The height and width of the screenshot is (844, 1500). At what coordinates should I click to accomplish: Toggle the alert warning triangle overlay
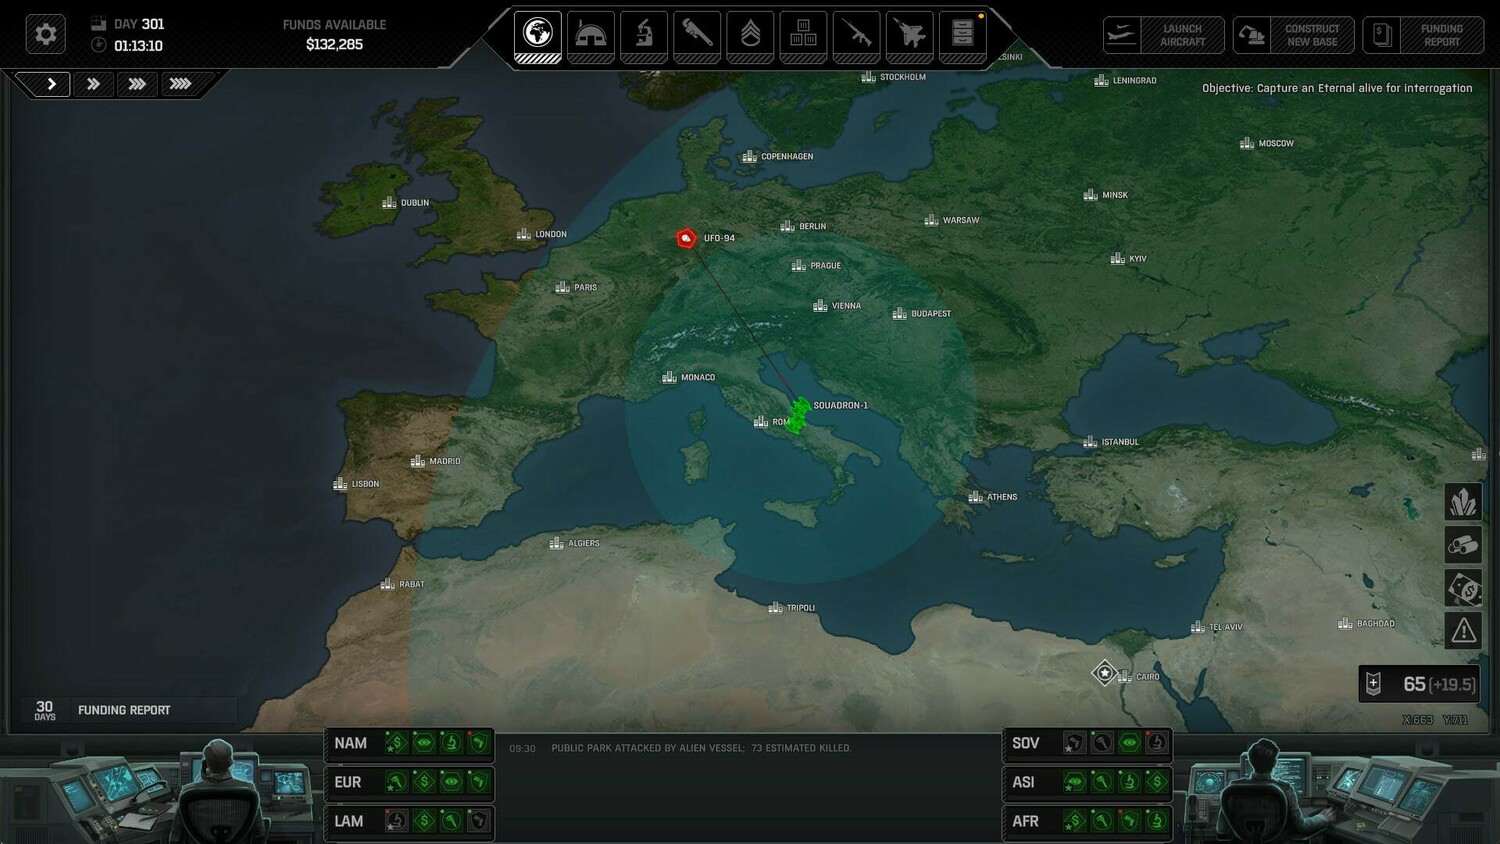point(1463,630)
